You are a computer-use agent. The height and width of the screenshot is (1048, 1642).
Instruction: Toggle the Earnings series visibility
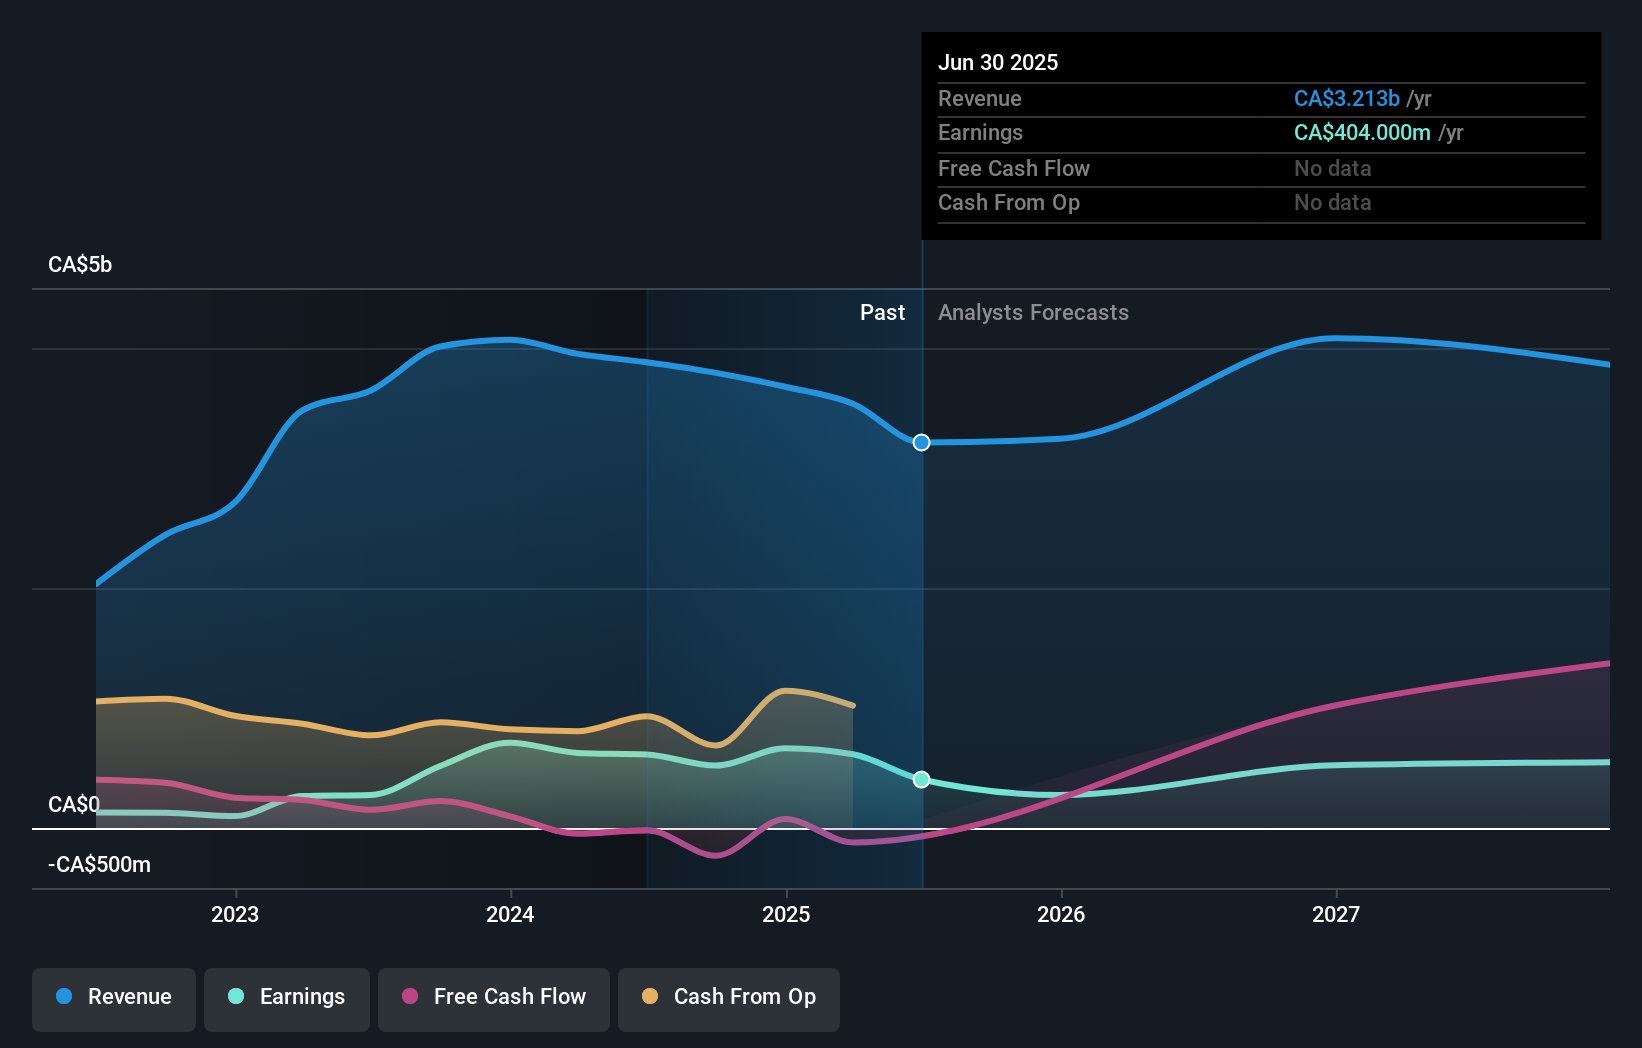[x=287, y=997]
